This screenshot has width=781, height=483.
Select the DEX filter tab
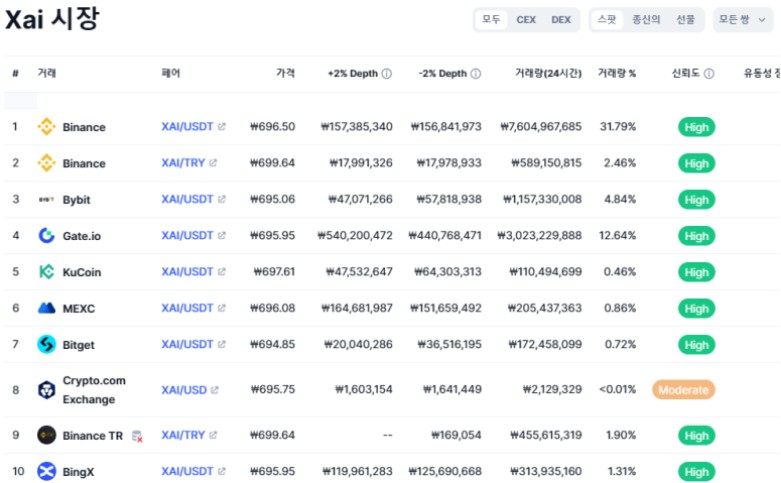coord(561,20)
